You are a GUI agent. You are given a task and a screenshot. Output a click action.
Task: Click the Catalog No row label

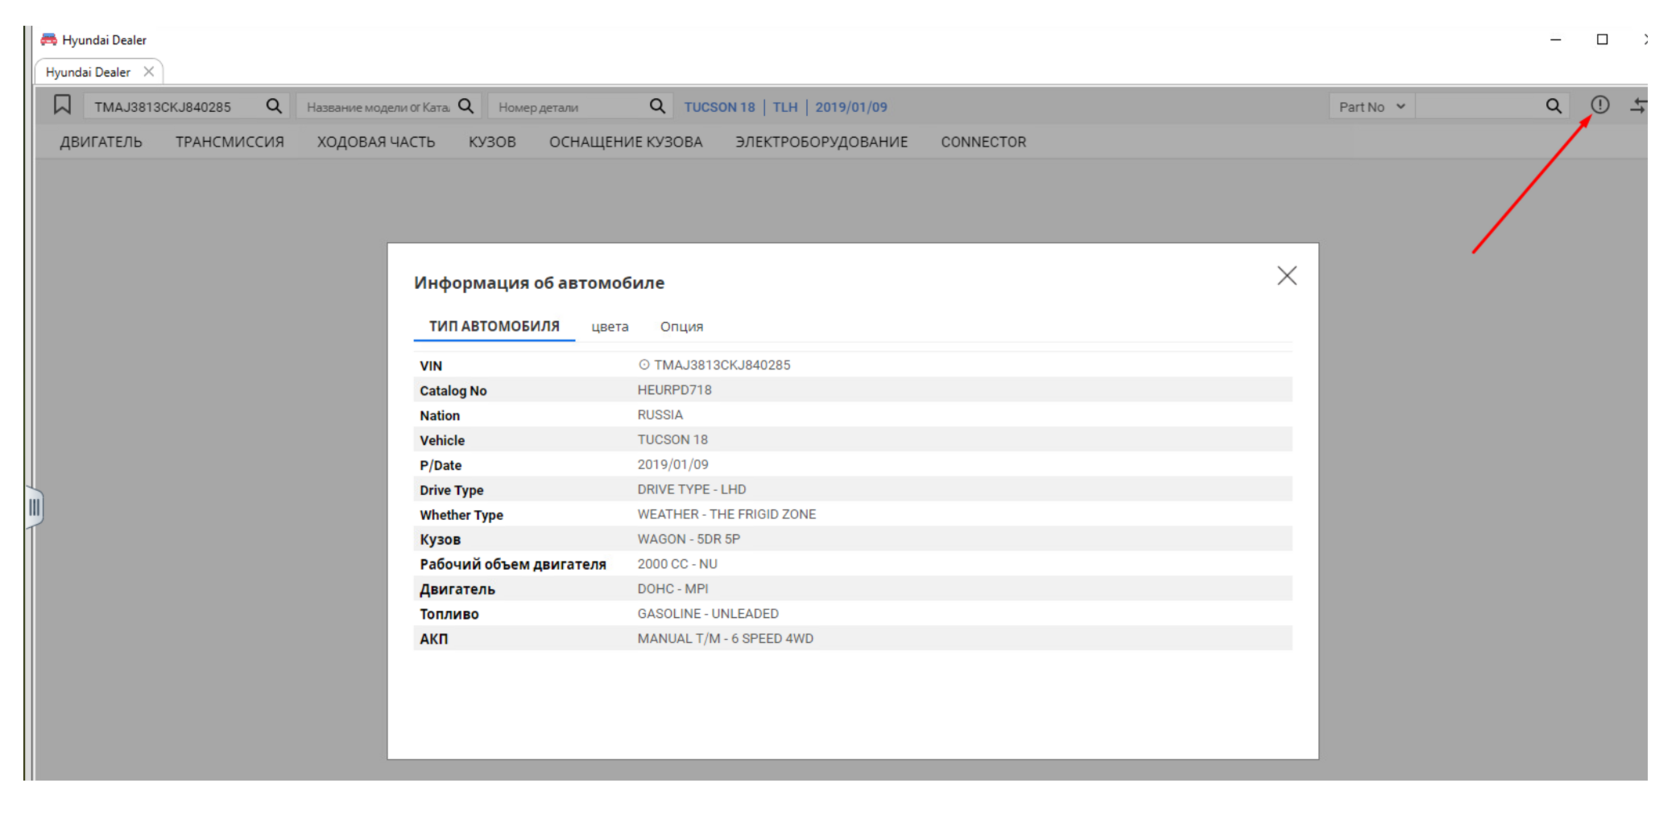tap(453, 391)
